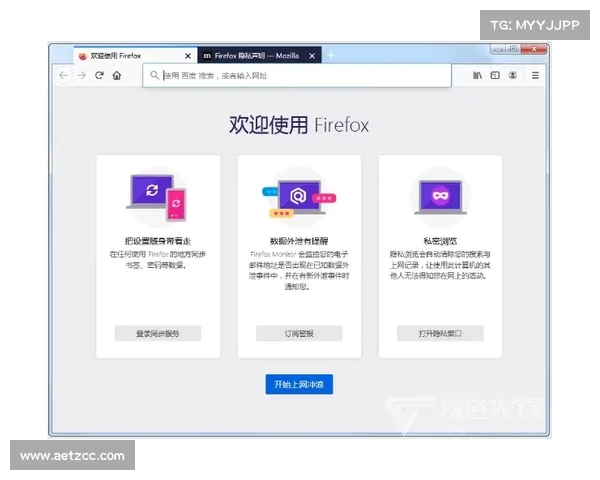Click the 私密浏览 heading

point(440,241)
